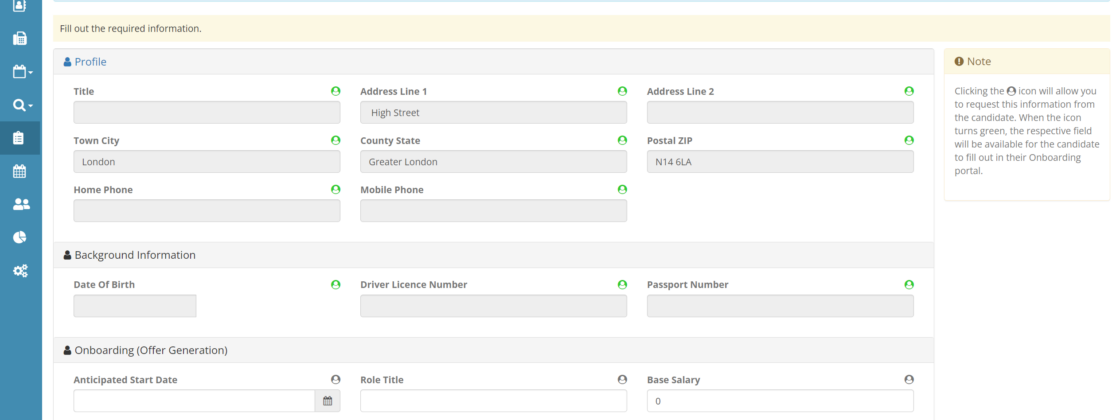Click the clipboard icon in the sidebar

[x=20, y=138]
